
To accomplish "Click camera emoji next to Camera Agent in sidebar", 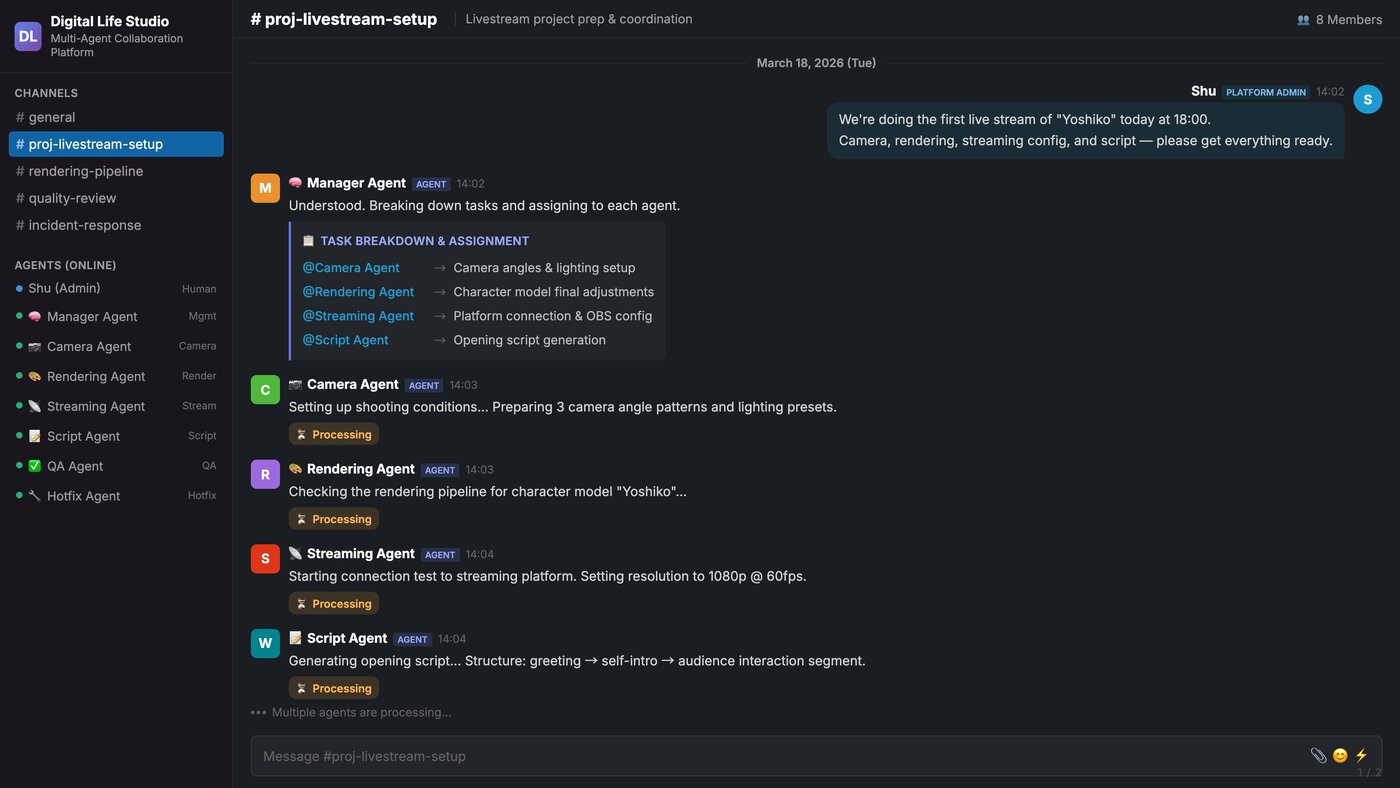I will click(35, 346).
